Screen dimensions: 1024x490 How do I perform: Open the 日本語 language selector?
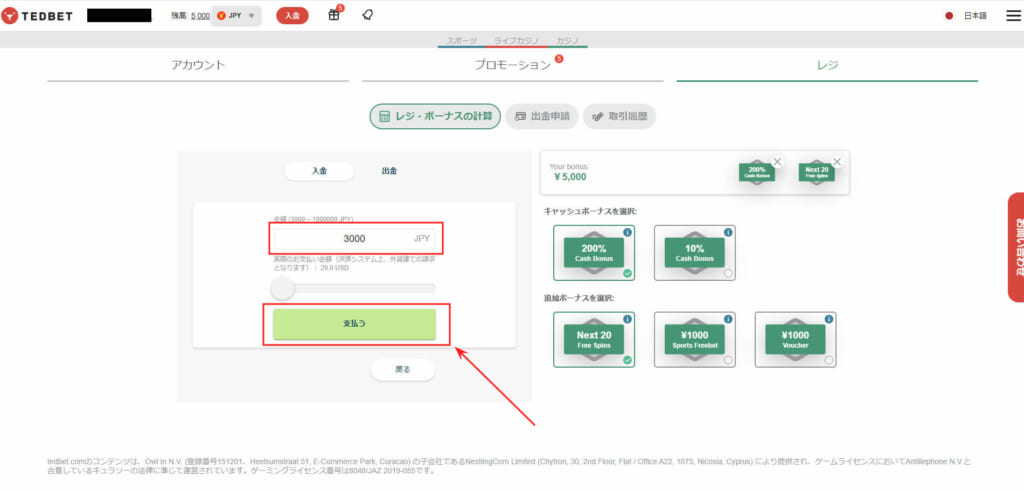pos(975,16)
